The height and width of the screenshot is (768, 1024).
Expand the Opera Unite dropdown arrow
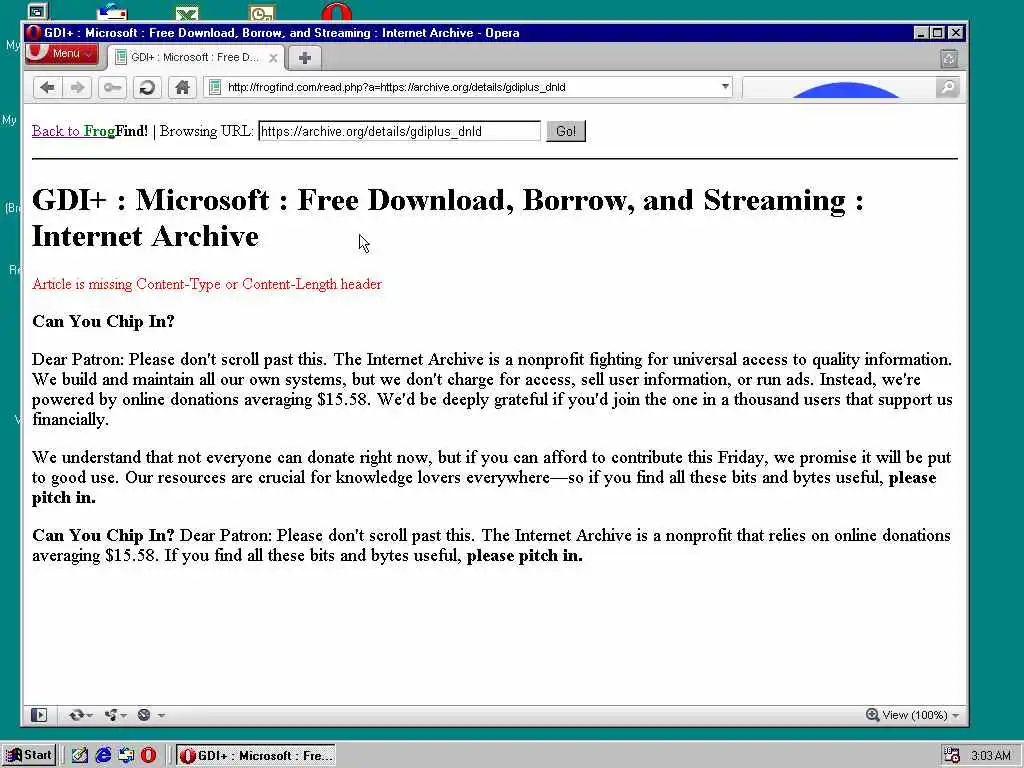click(x=123, y=716)
